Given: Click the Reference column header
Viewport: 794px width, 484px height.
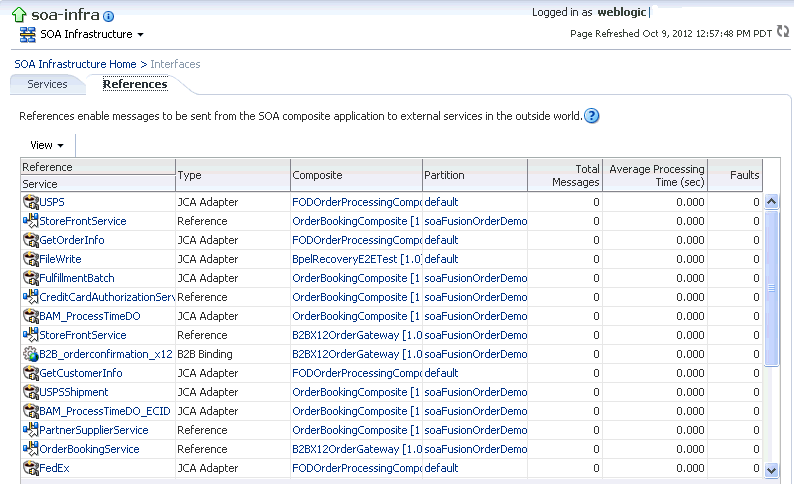Looking at the screenshot, I should [98, 167].
